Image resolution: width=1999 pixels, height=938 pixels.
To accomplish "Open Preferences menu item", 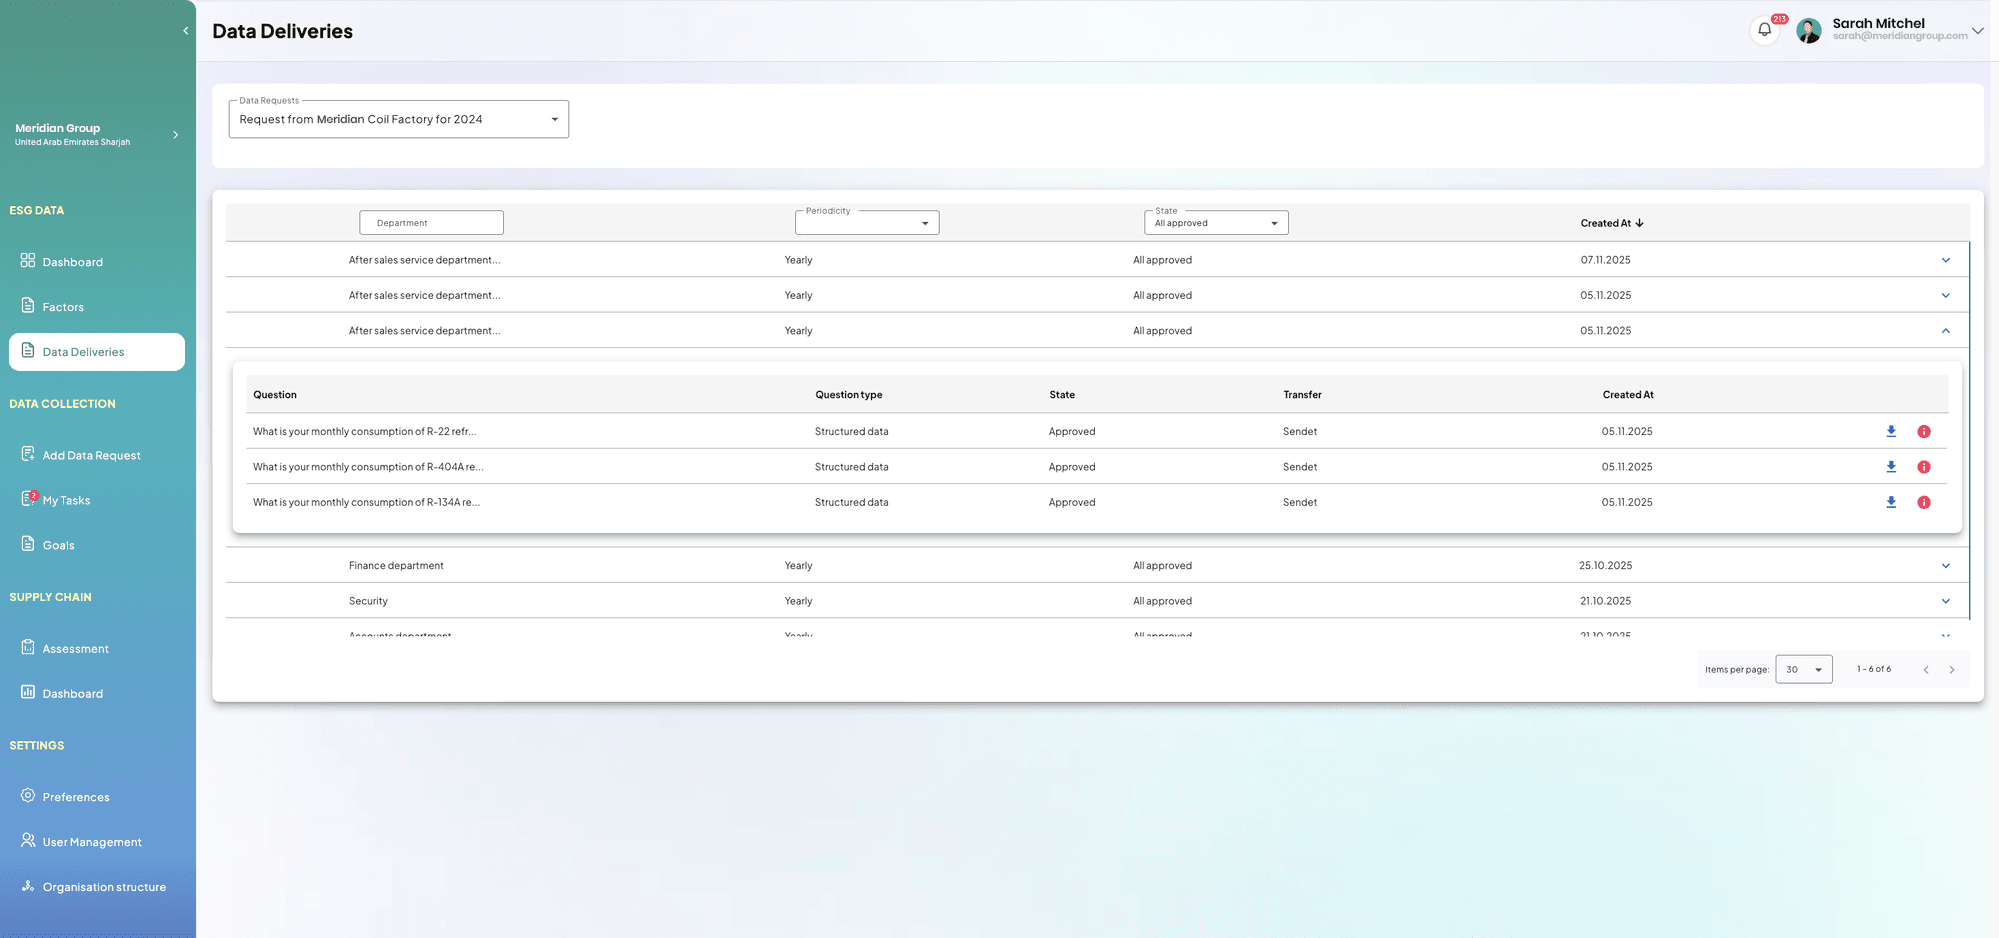I will (97, 797).
